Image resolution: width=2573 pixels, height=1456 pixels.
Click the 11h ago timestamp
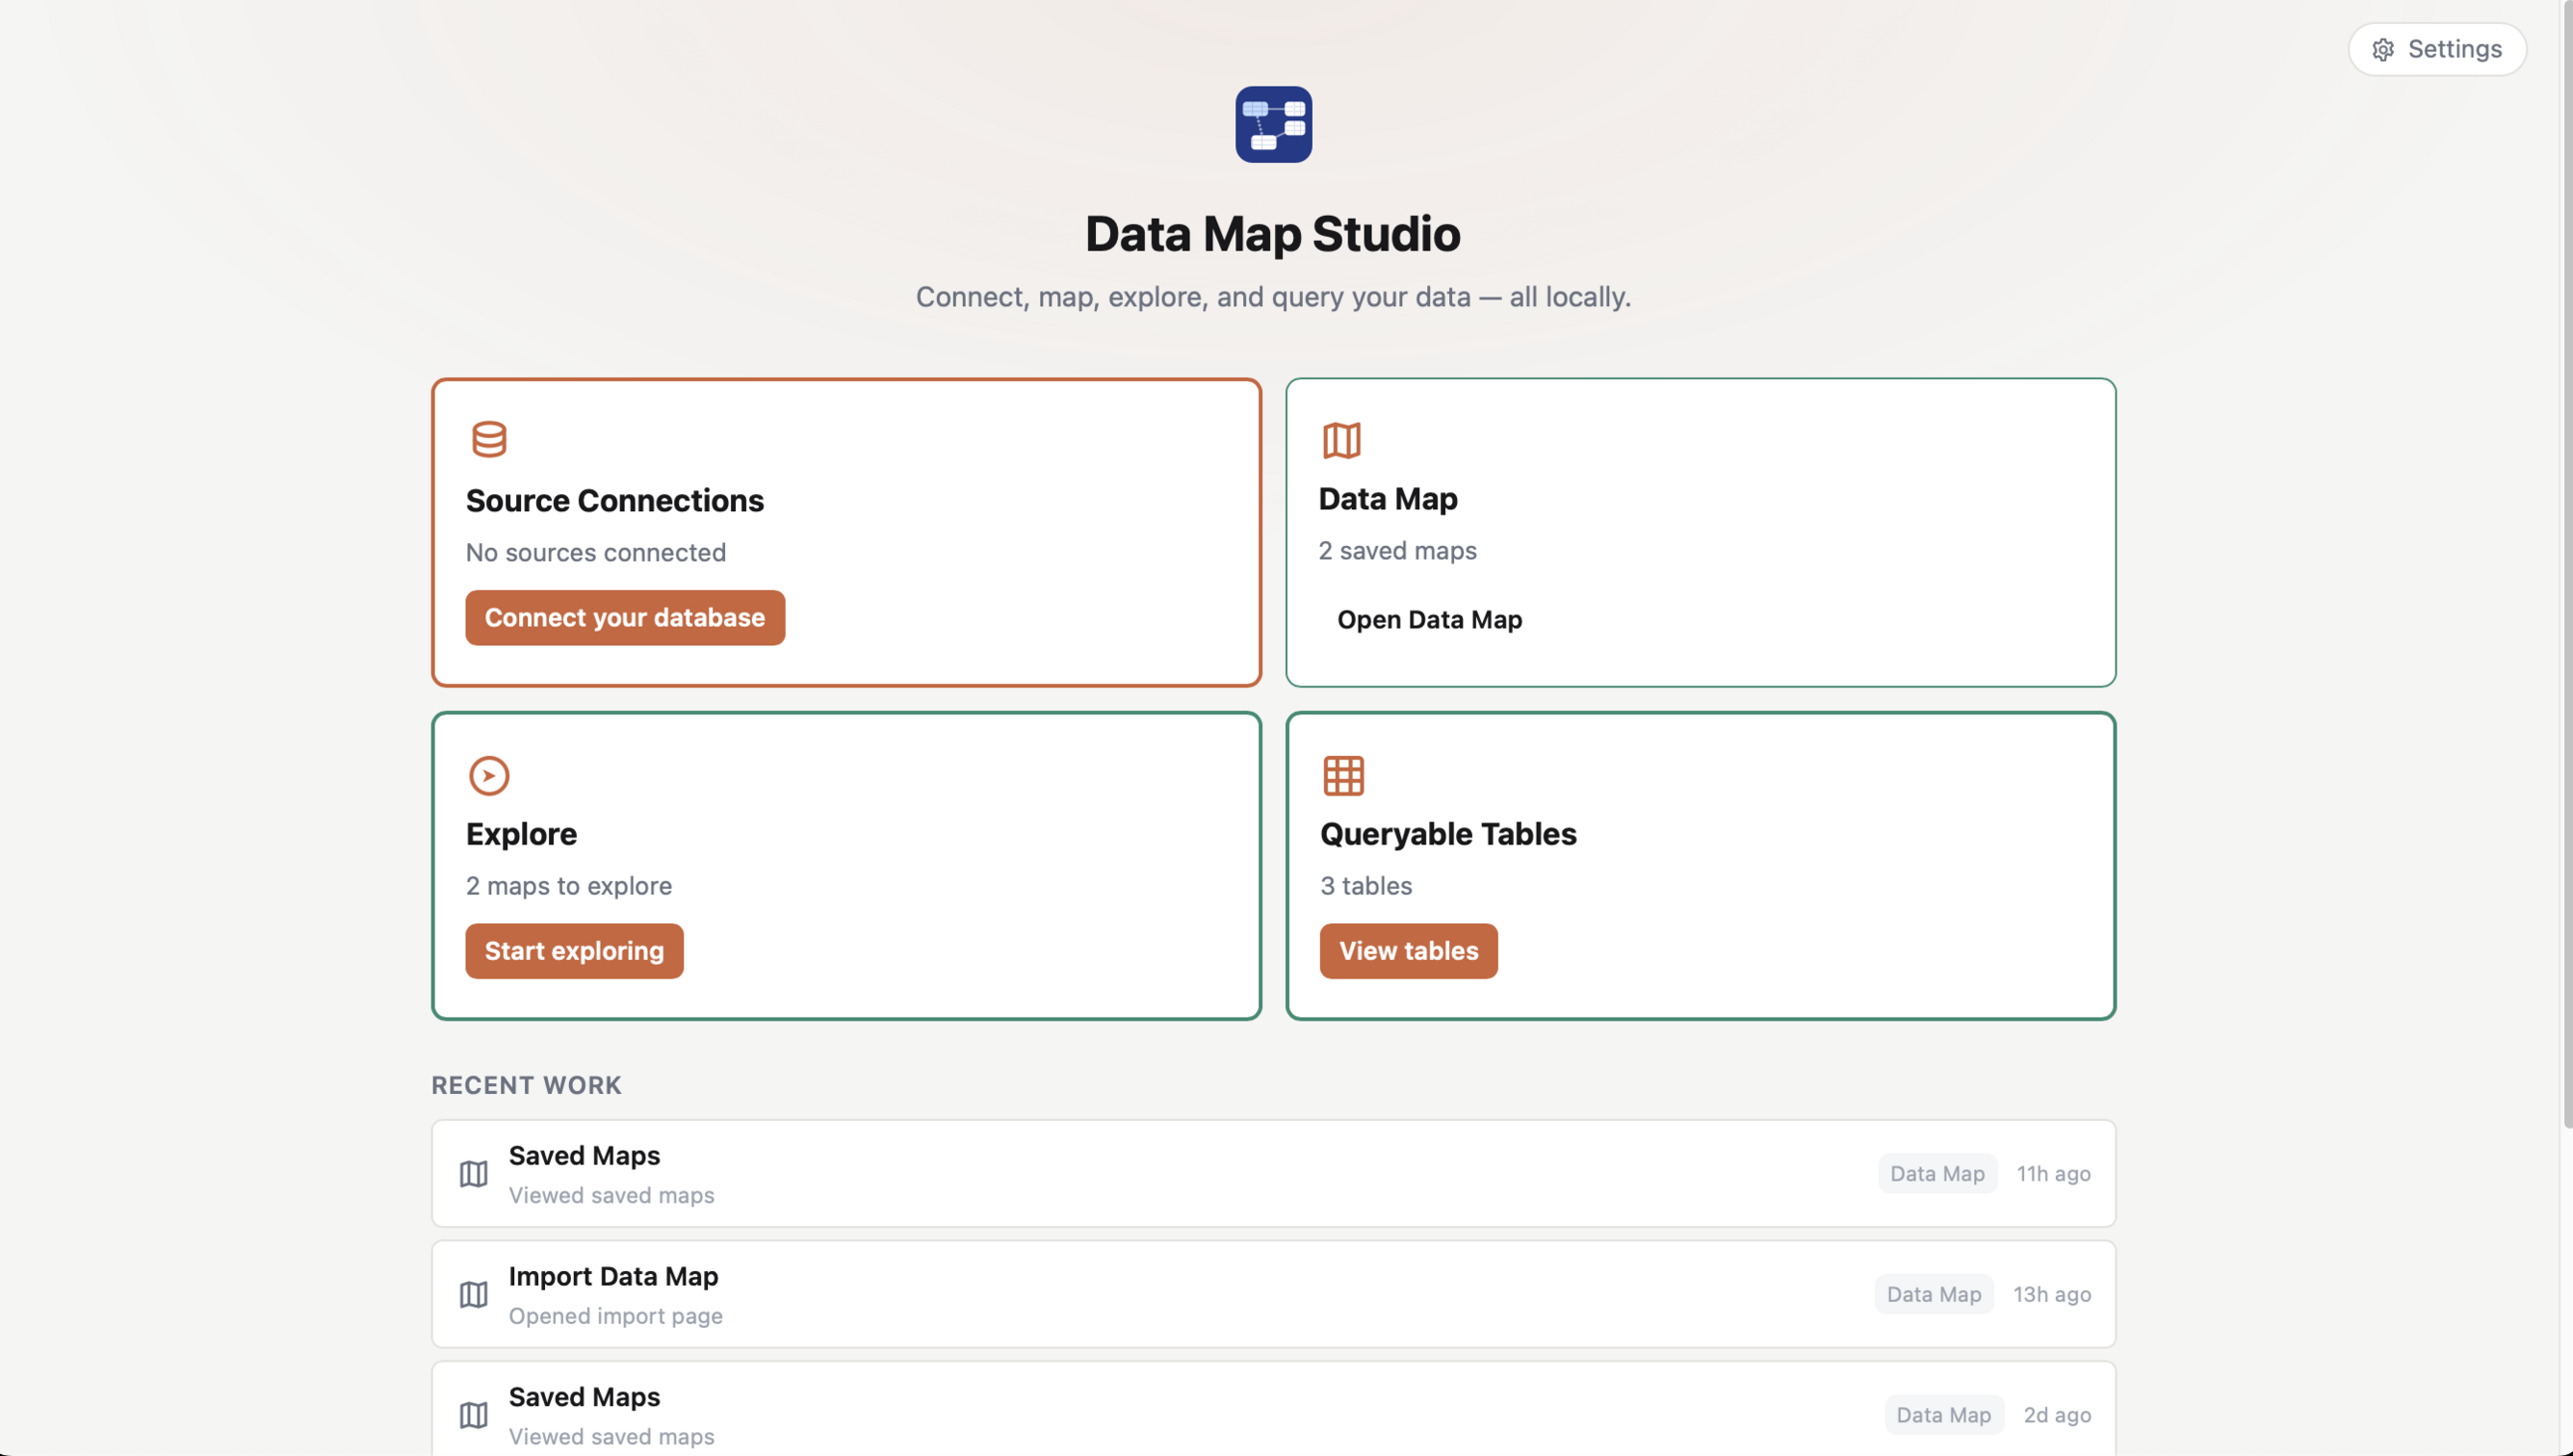(x=2053, y=1173)
